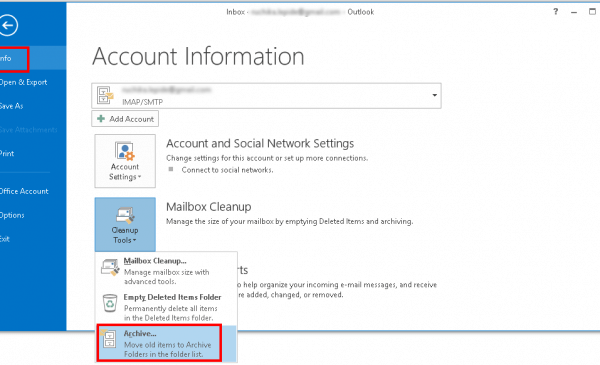Open the Open & Export tab
This screenshot has height=365, width=600.
(24, 82)
